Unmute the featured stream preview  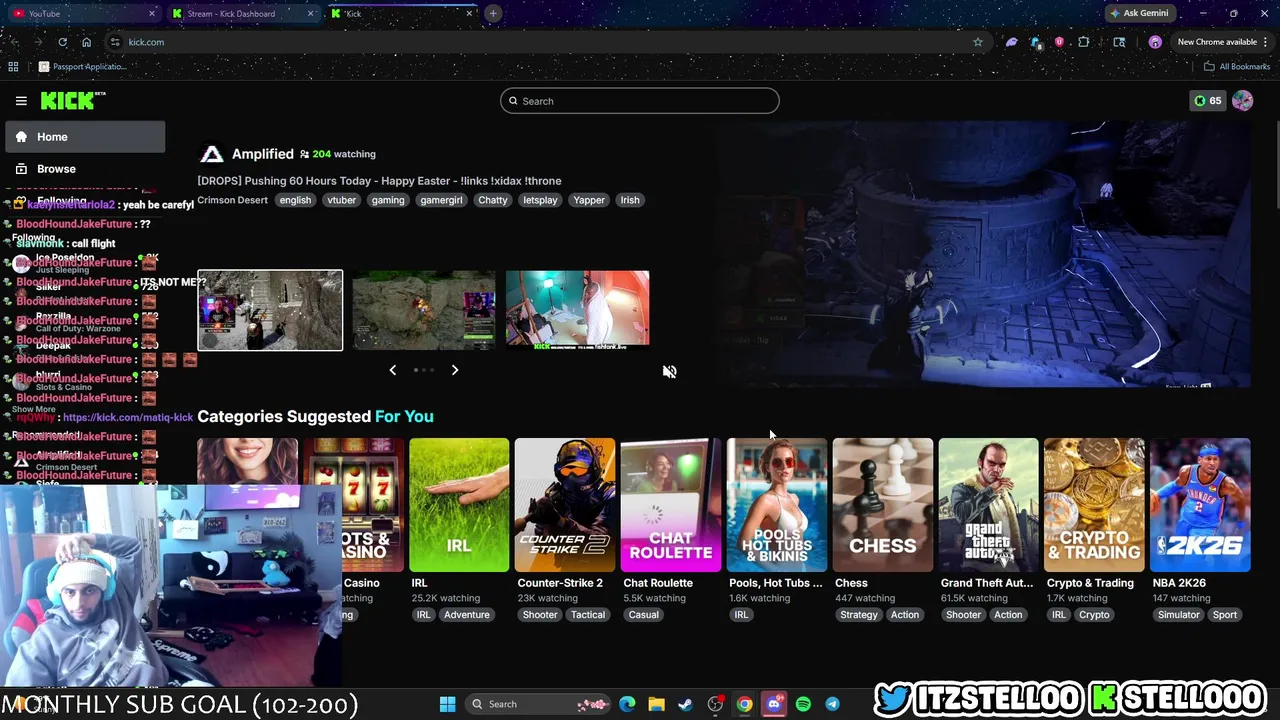[670, 372]
